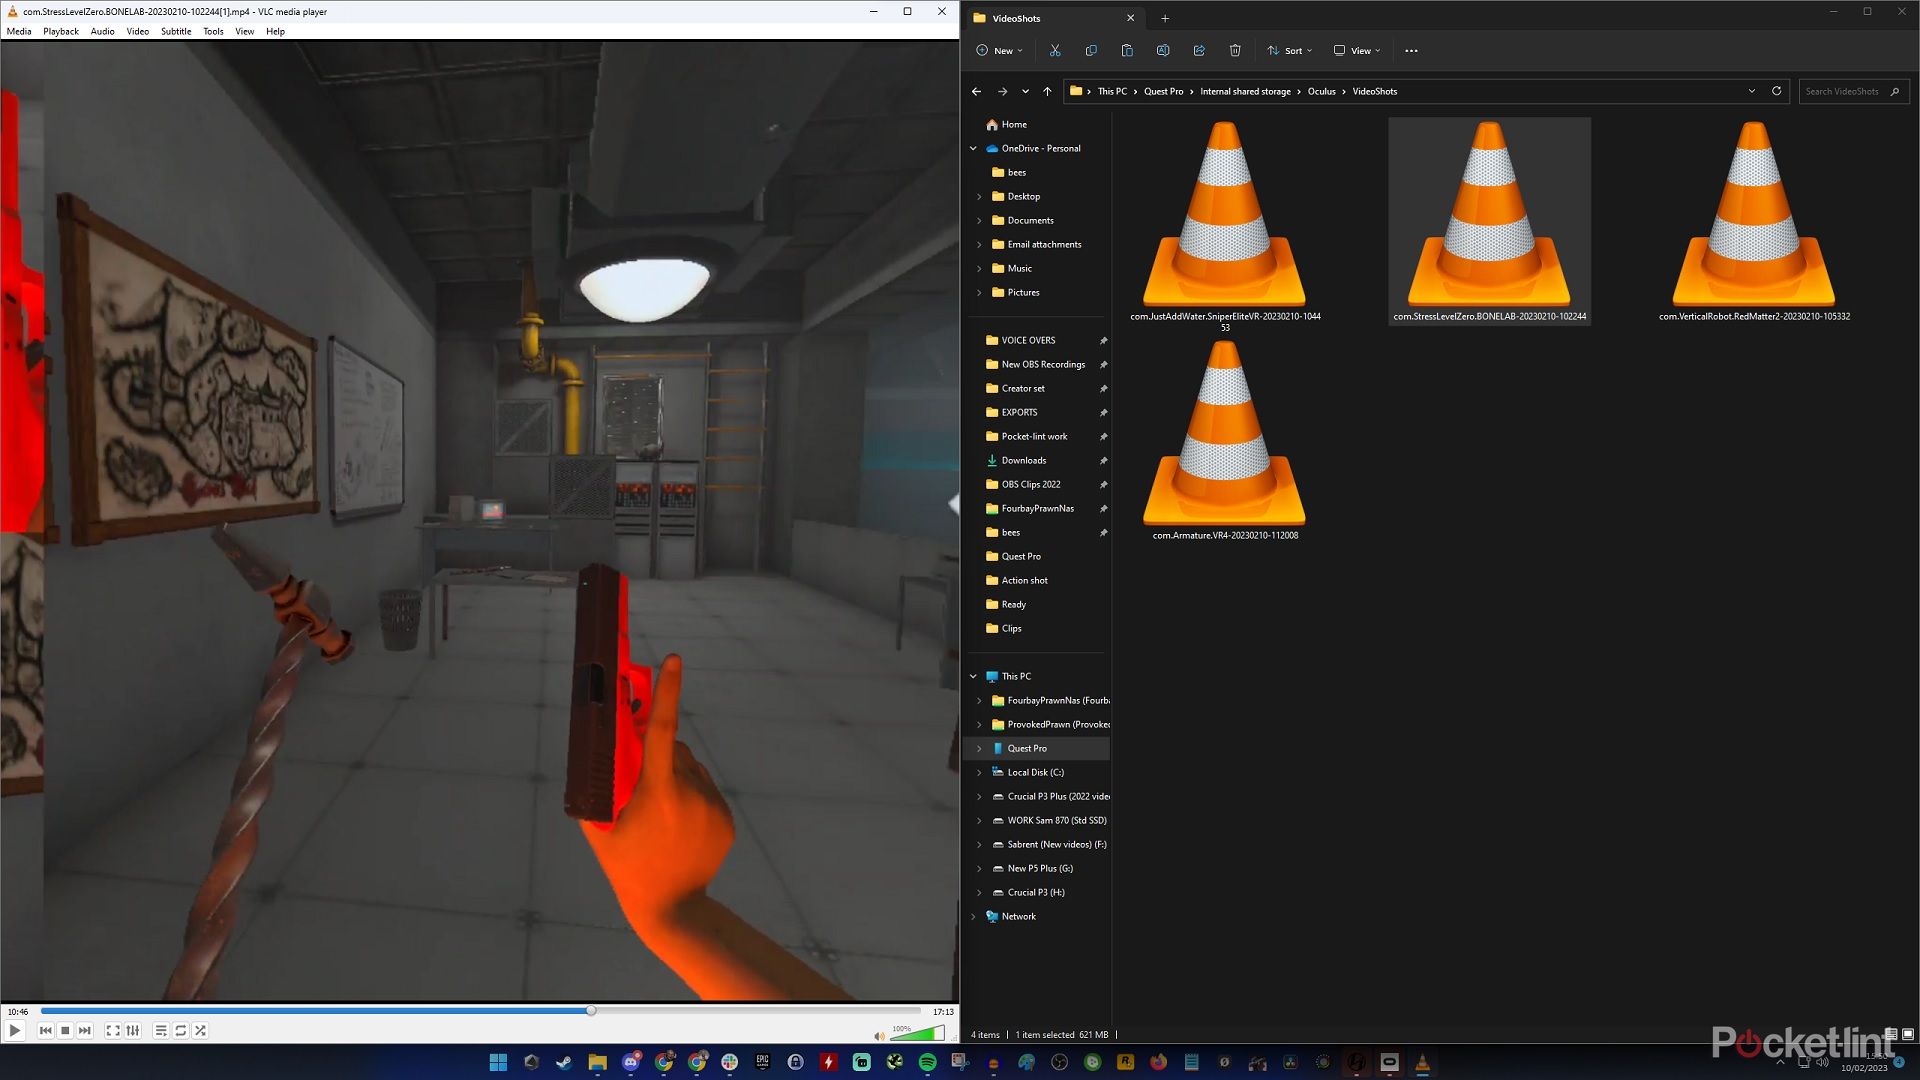
Task: Select the com.Armature.VR4 video file
Action: 1225,441
